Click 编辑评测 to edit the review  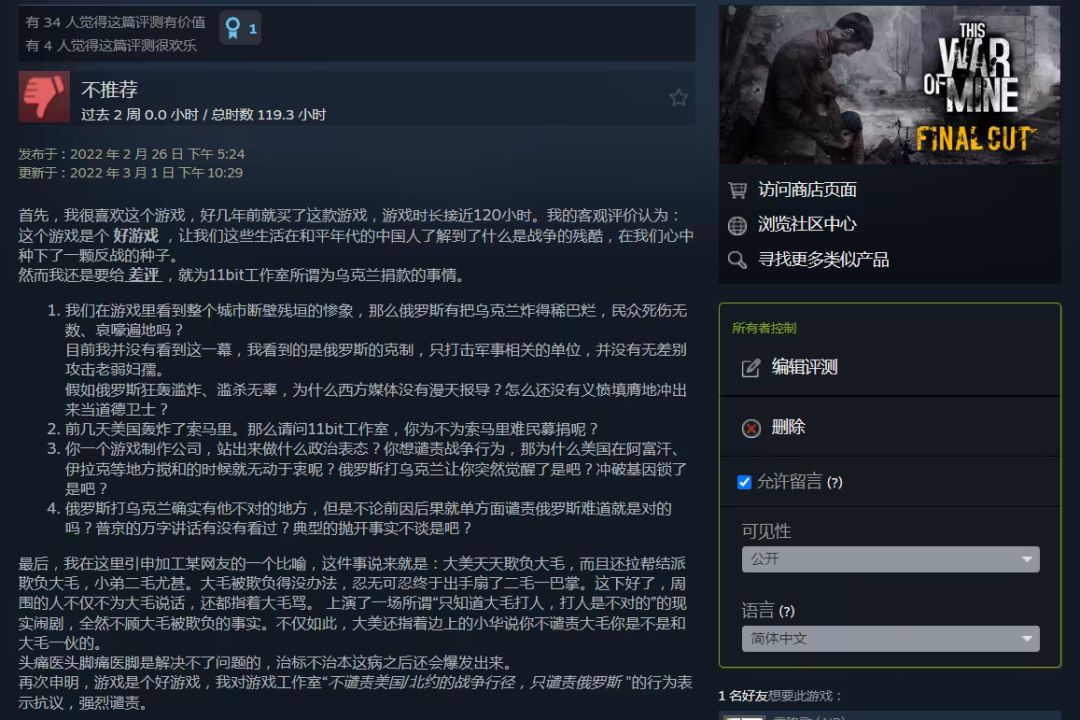pyautogui.click(x=804, y=367)
